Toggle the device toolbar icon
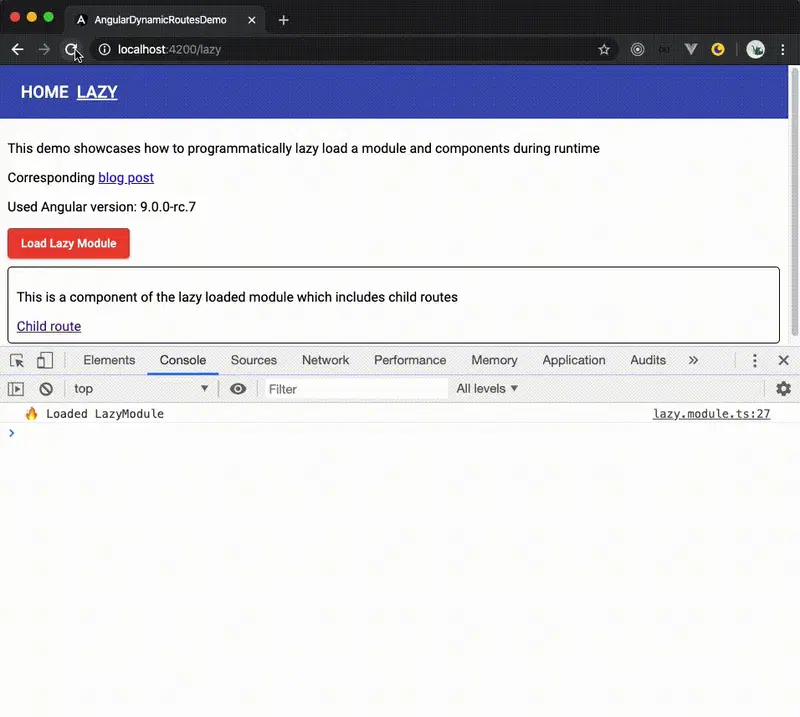800x717 pixels. pyautogui.click(x=45, y=360)
